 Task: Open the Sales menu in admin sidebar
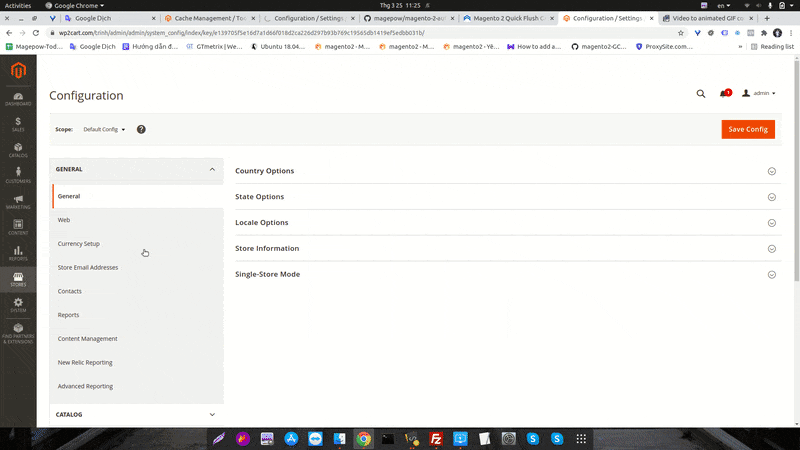18,124
